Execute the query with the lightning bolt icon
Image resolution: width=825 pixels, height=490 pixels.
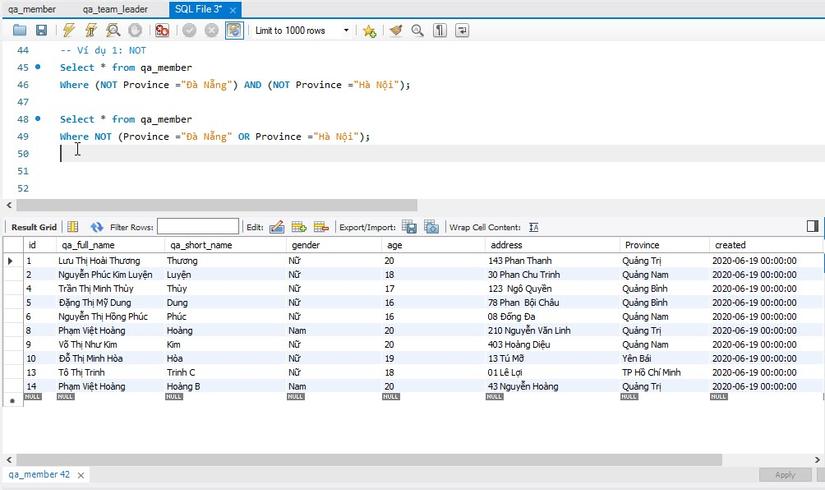pyautogui.click(x=69, y=31)
